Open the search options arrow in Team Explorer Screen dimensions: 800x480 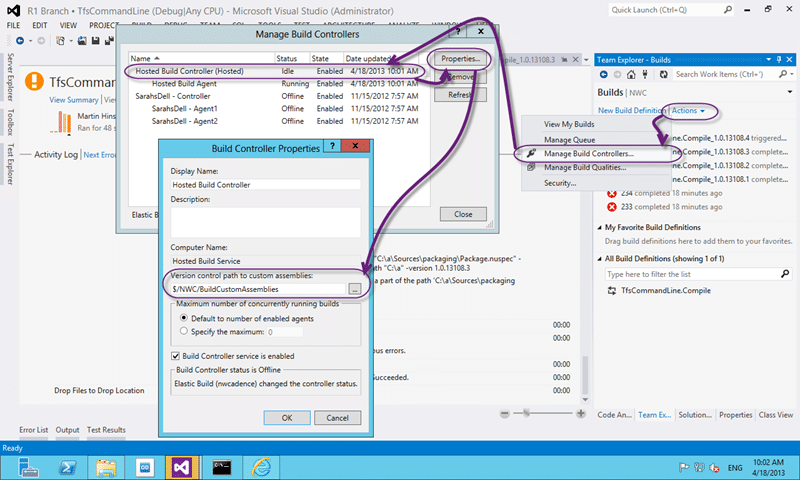click(x=792, y=74)
